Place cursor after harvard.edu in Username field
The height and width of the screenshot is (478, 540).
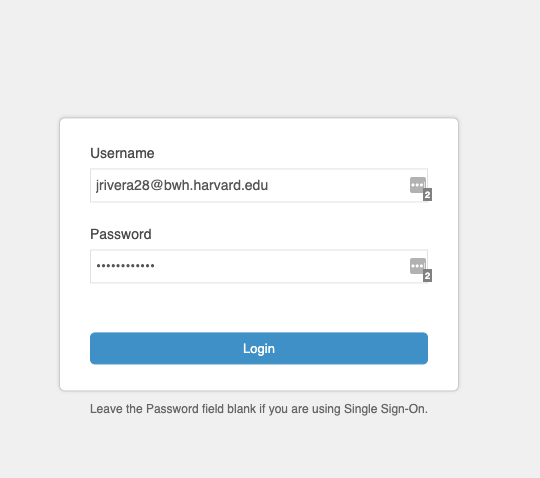(269, 185)
